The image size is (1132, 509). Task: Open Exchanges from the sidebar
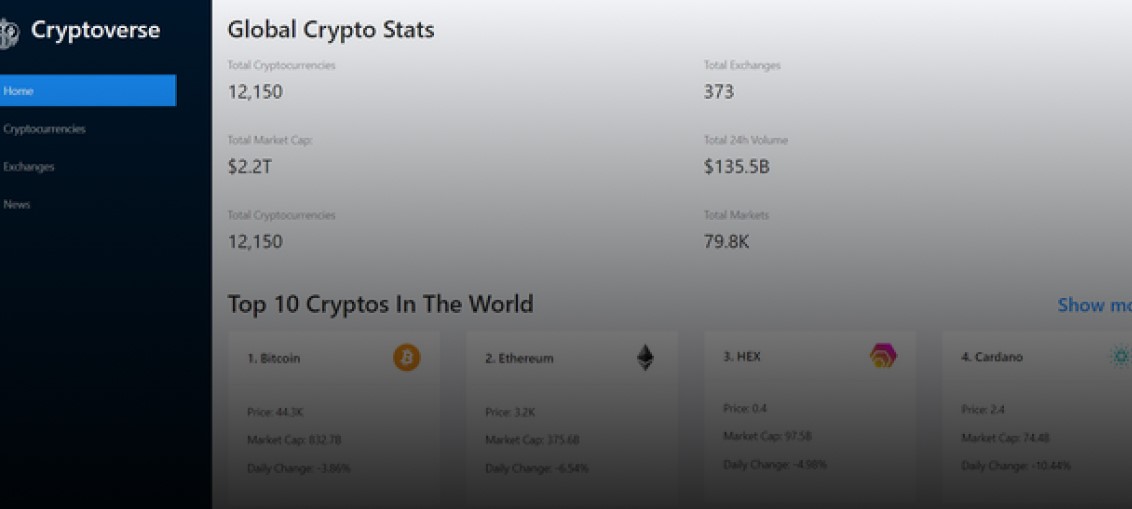tap(28, 167)
